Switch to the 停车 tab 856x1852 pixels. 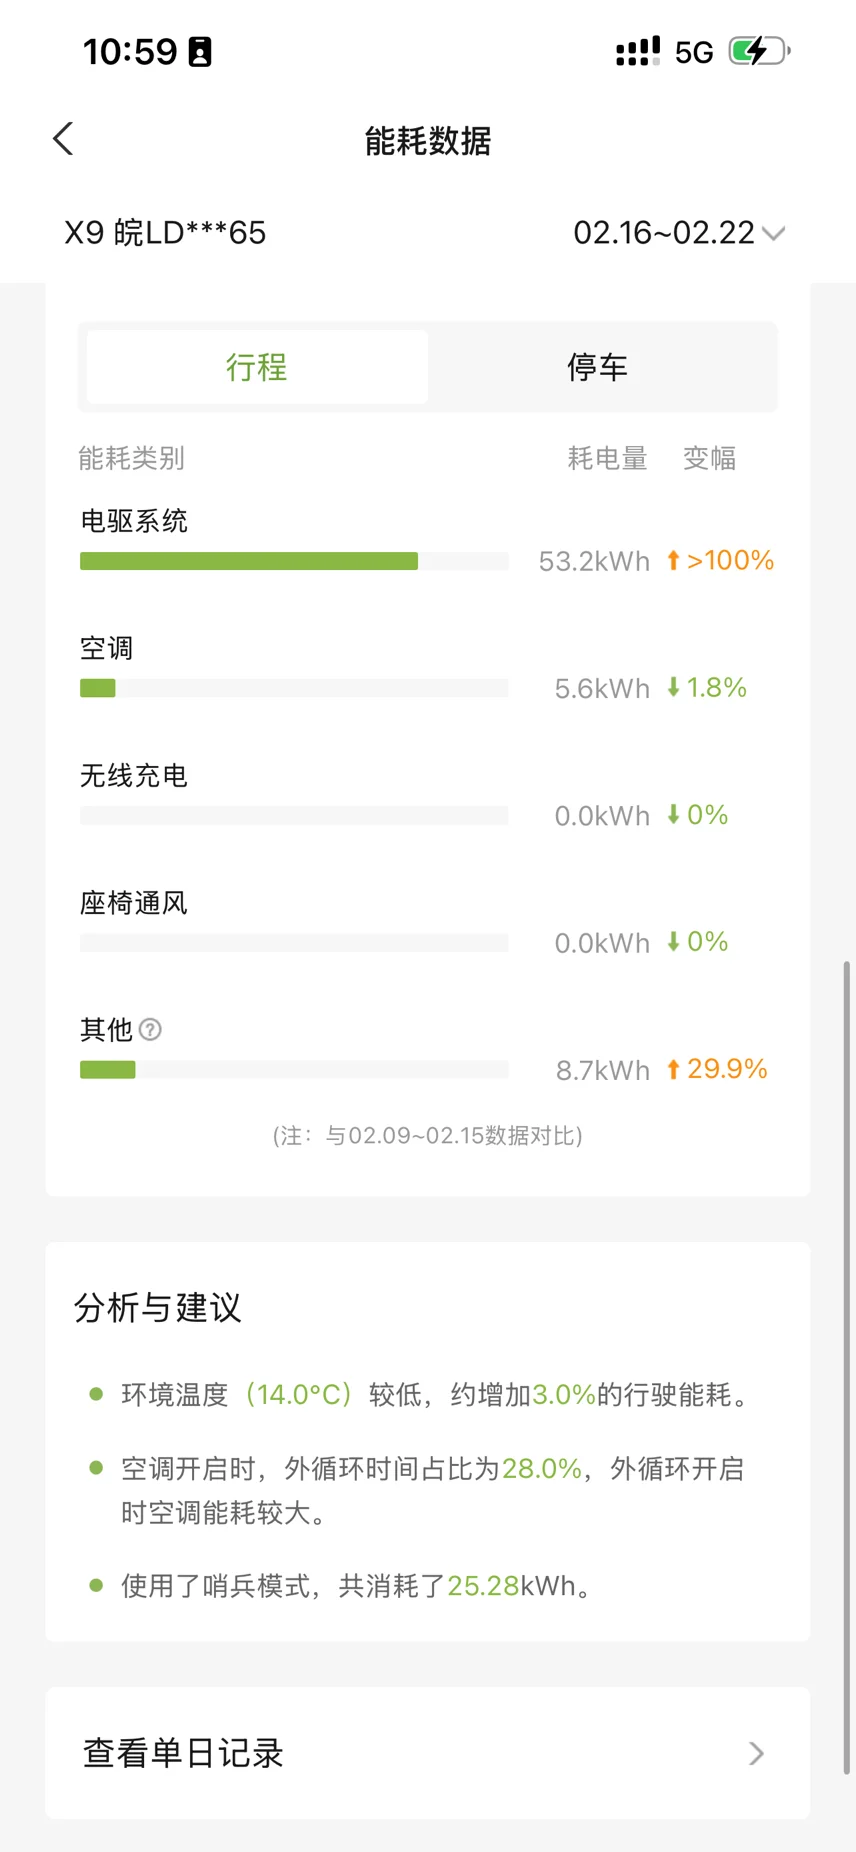coord(597,367)
